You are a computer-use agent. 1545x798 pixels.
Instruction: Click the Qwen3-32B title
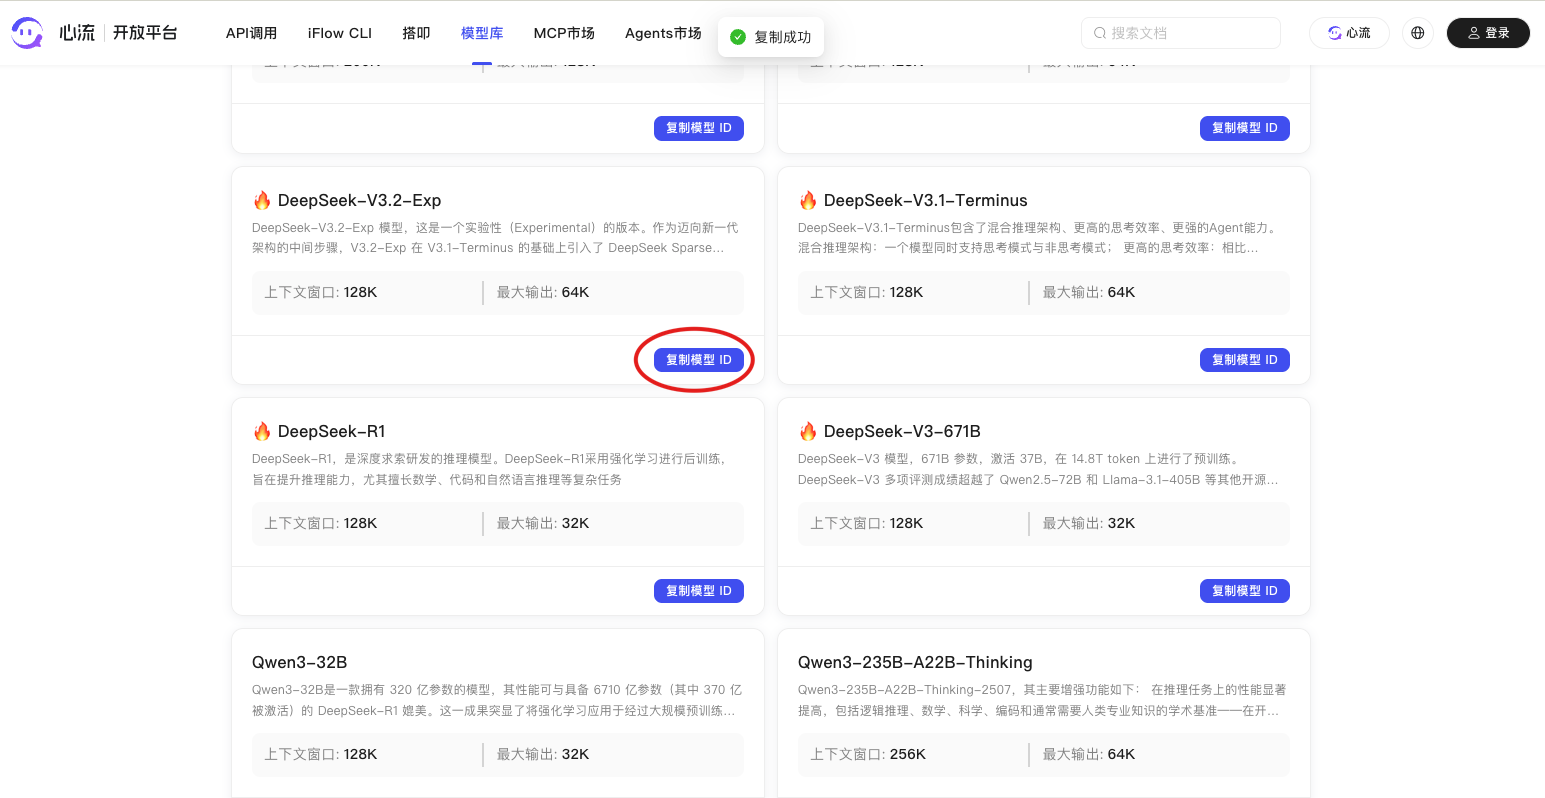click(x=299, y=662)
